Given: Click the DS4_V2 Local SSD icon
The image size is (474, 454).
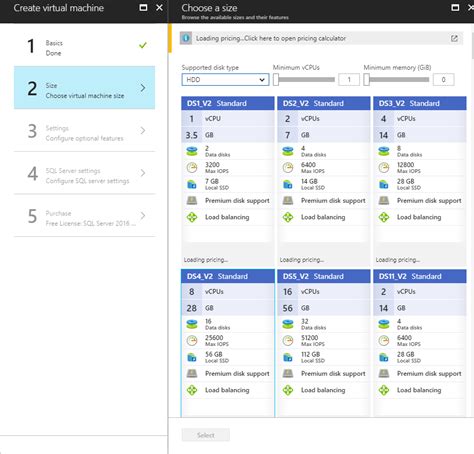Looking at the screenshot, I should point(192,357).
